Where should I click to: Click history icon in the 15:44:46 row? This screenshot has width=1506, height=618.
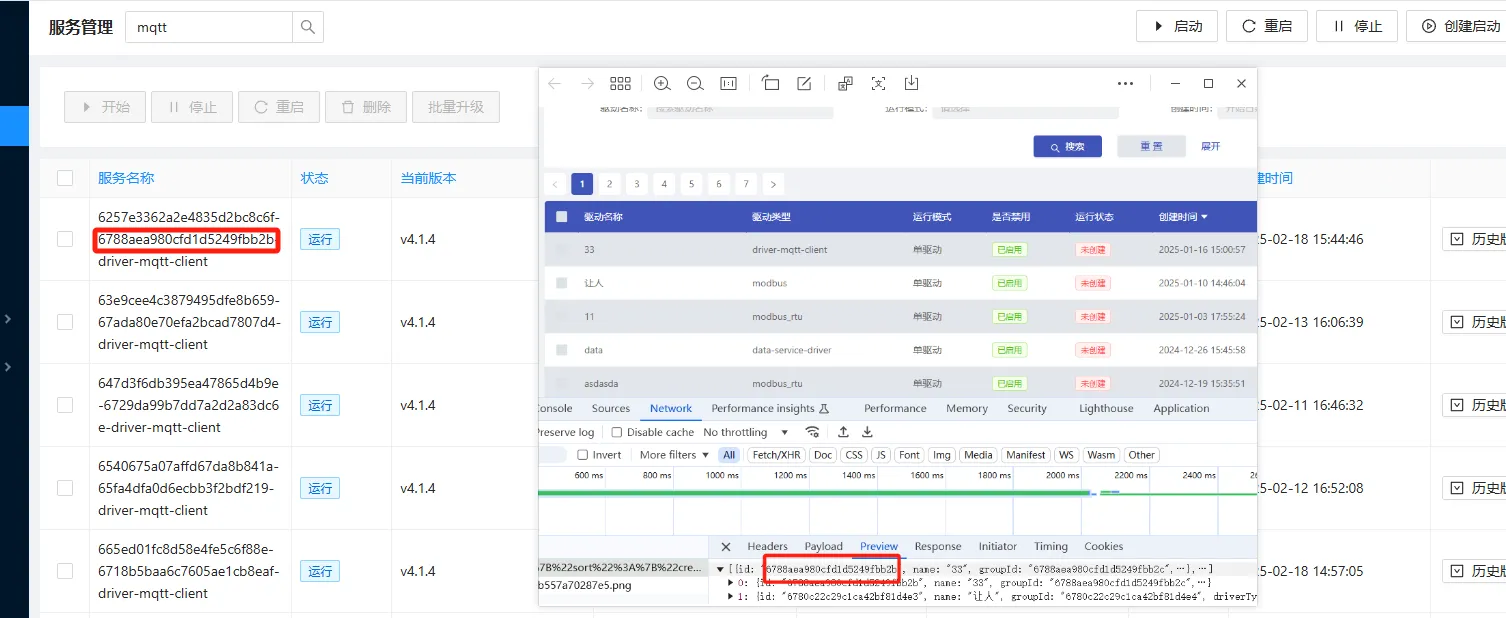tap(1456, 239)
